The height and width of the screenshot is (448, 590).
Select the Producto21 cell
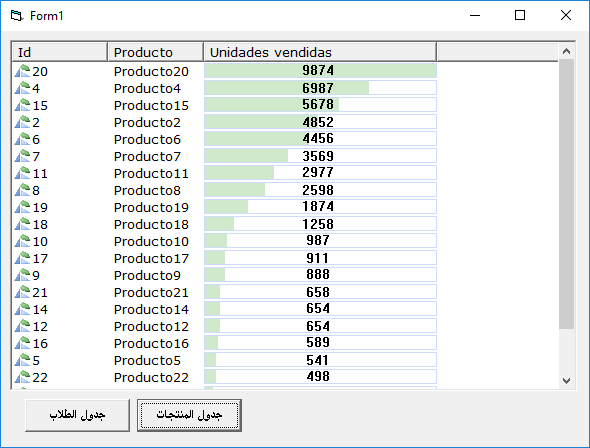click(151, 292)
